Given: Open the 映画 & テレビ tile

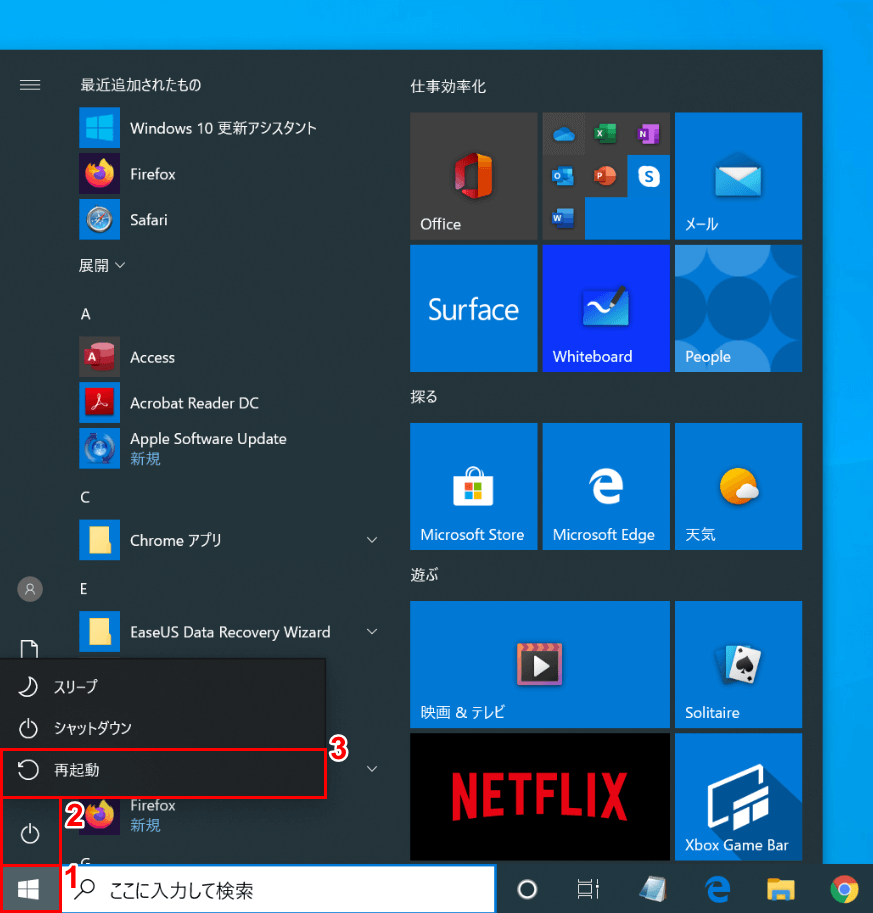Looking at the screenshot, I should 540,664.
